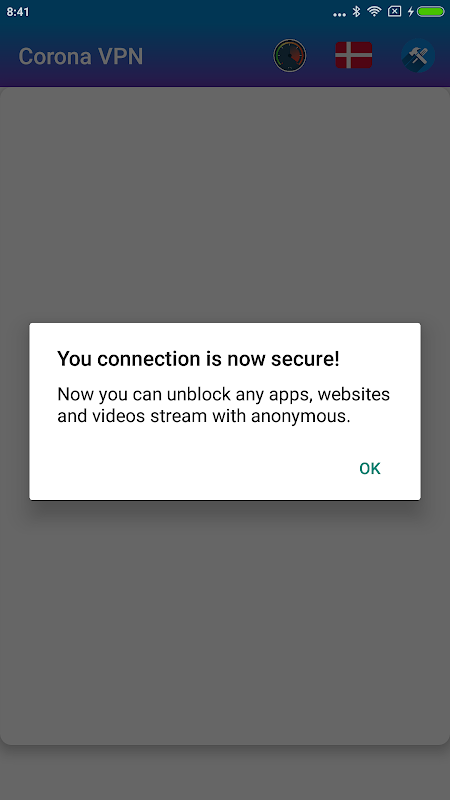Viewport: 450px width, 800px height.
Task: Click "and videos stream with anonymous" line
Action: (x=204, y=416)
